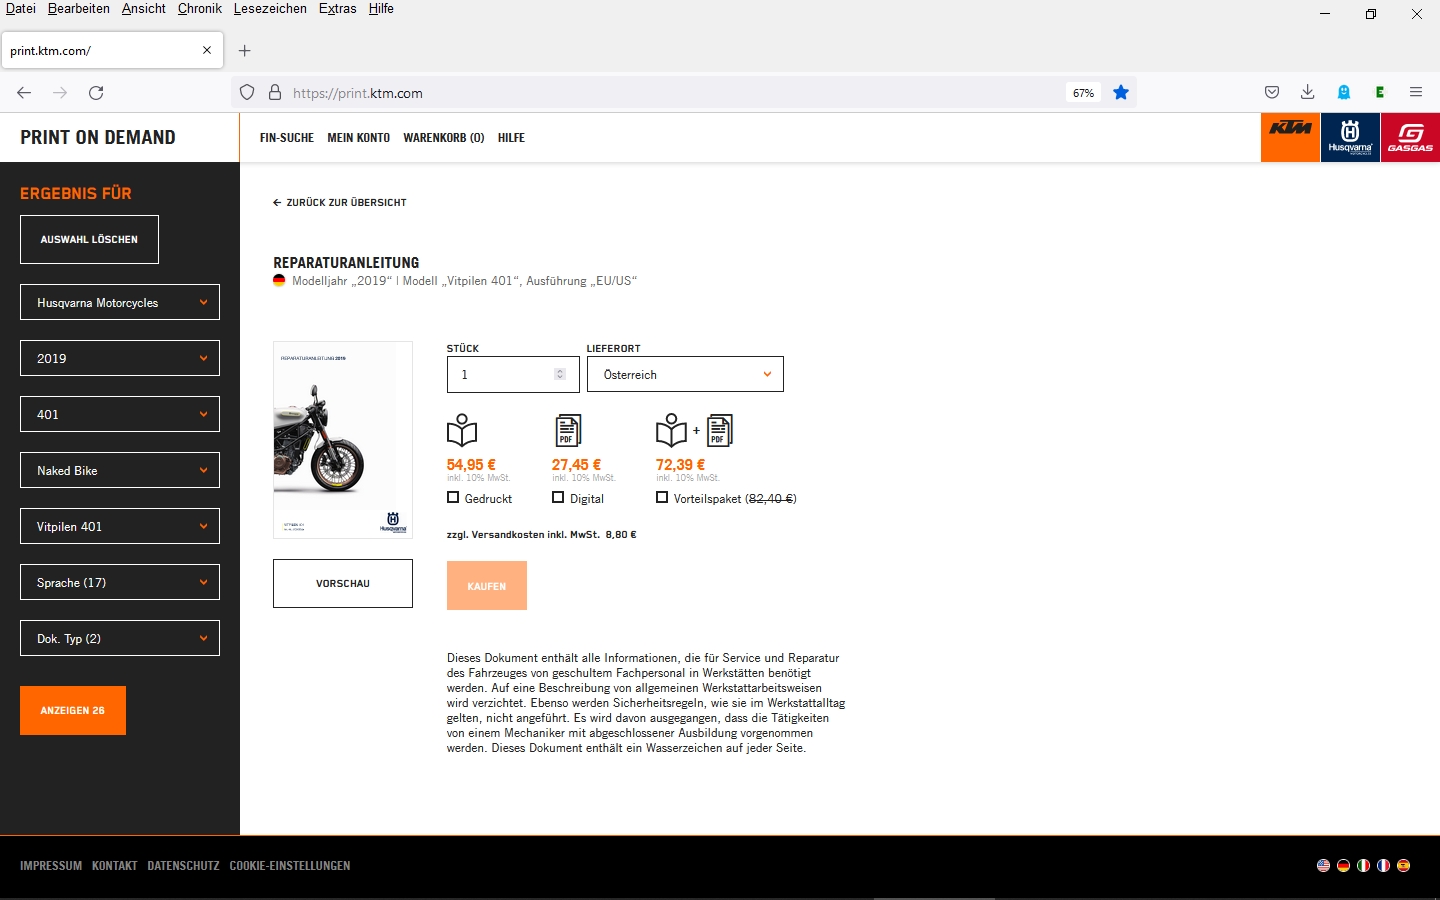
Task: Tick the Digital checkbox
Action: [558, 497]
